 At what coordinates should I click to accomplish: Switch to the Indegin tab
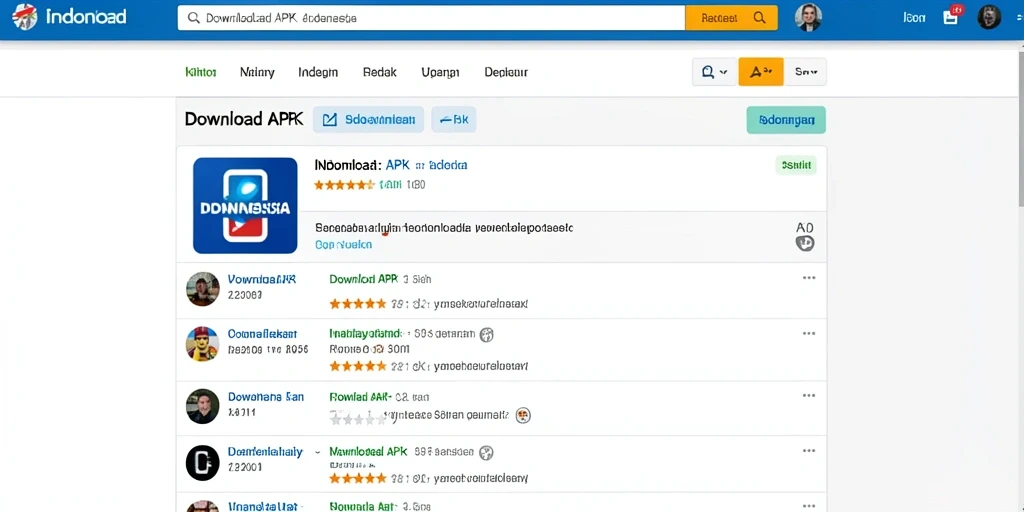coord(318,72)
